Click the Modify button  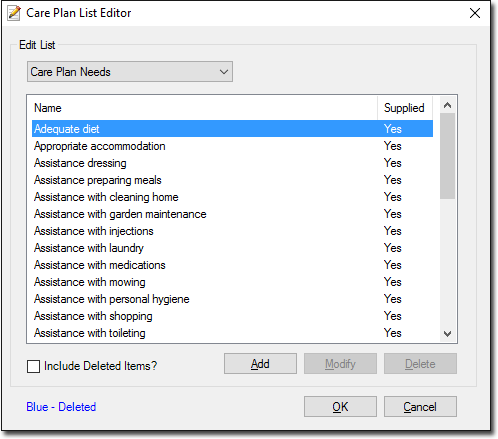[340, 364]
